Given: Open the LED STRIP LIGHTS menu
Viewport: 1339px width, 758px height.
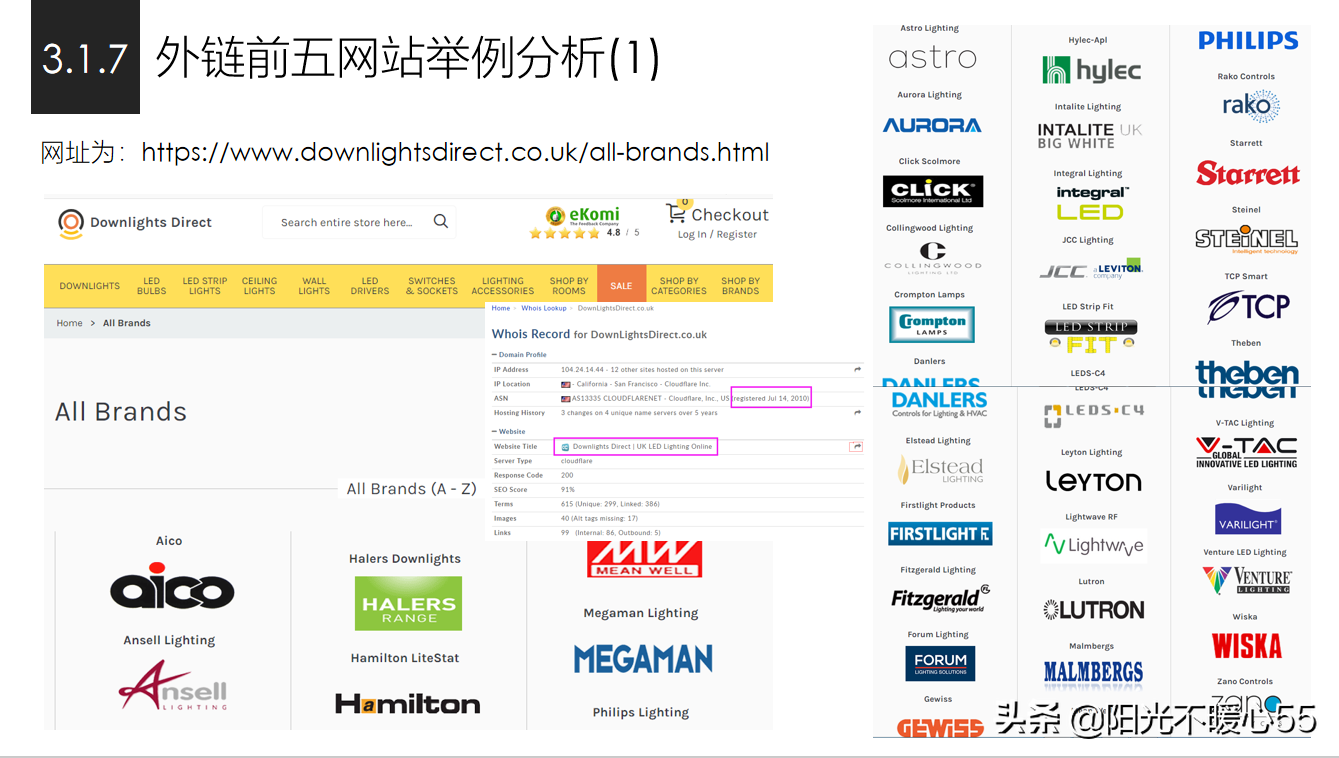Looking at the screenshot, I should click(x=205, y=286).
